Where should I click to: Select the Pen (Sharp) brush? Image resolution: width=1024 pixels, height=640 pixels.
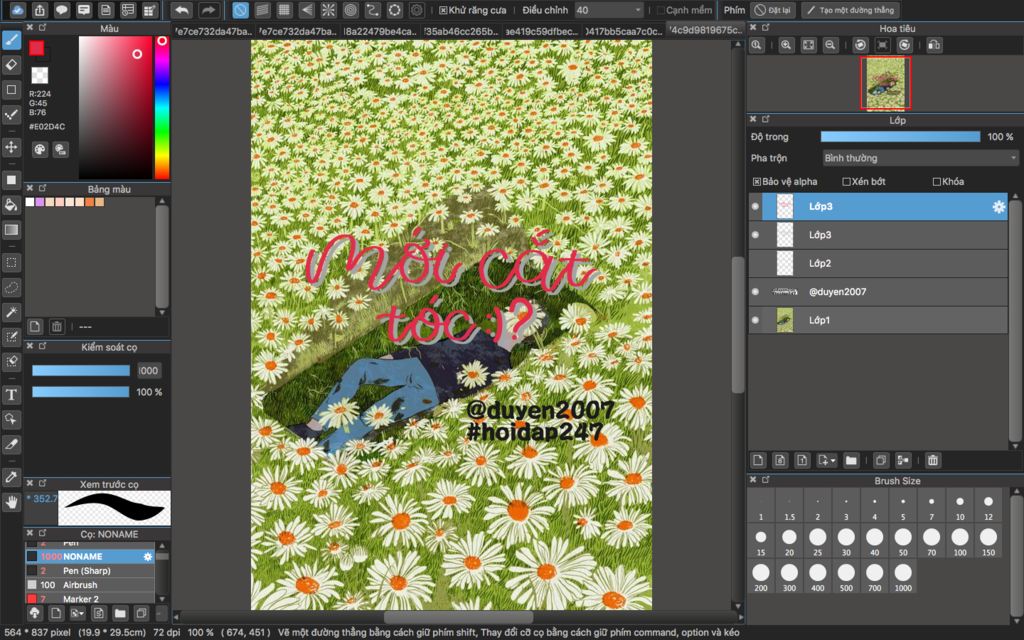[90, 571]
